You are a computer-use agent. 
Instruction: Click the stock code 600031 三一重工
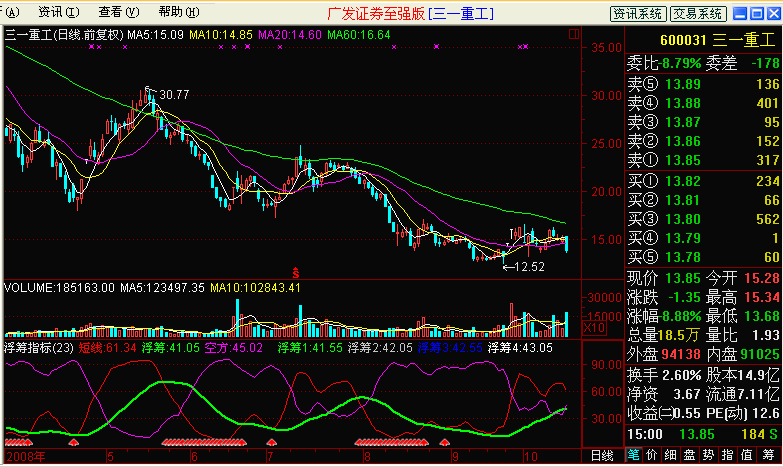[718, 40]
